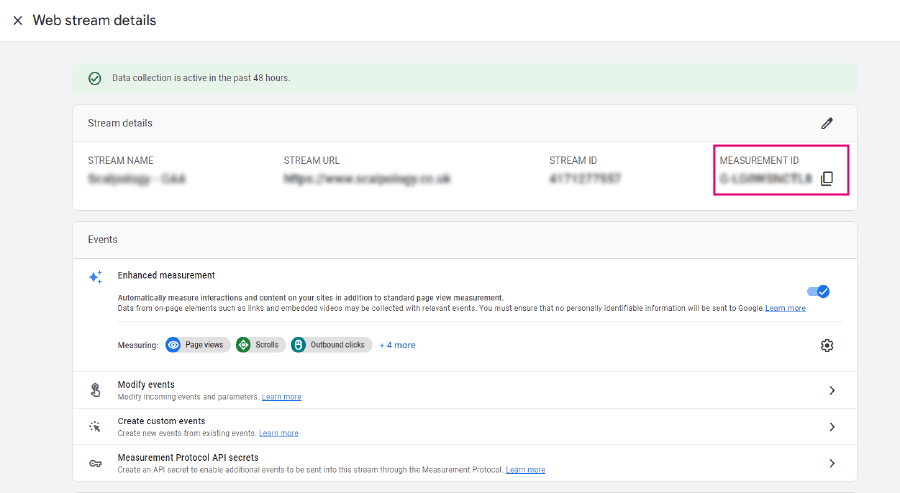Click the blurred stream URL value
The width and height of the screenshot is (900, 493).
367,179
